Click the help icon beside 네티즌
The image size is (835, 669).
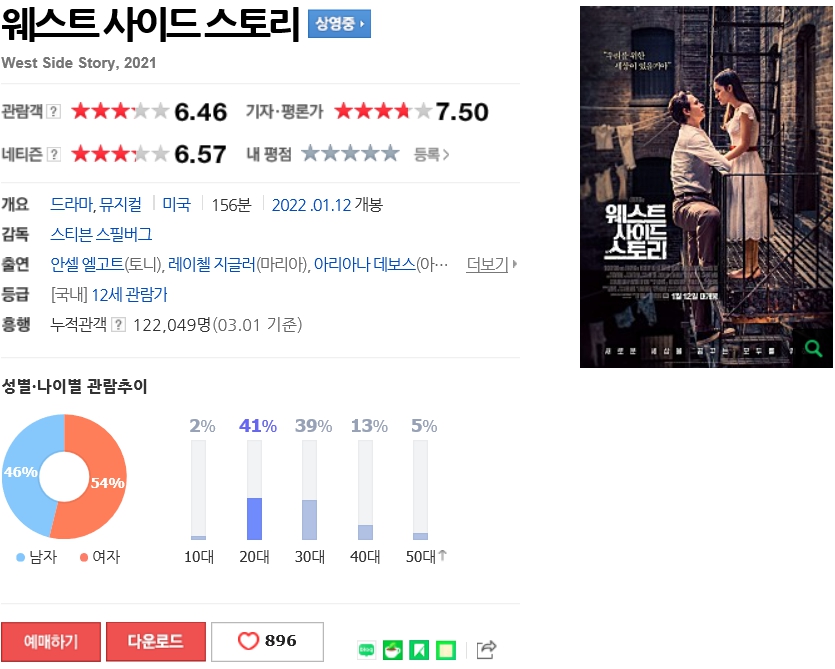(x=53, y=154)
